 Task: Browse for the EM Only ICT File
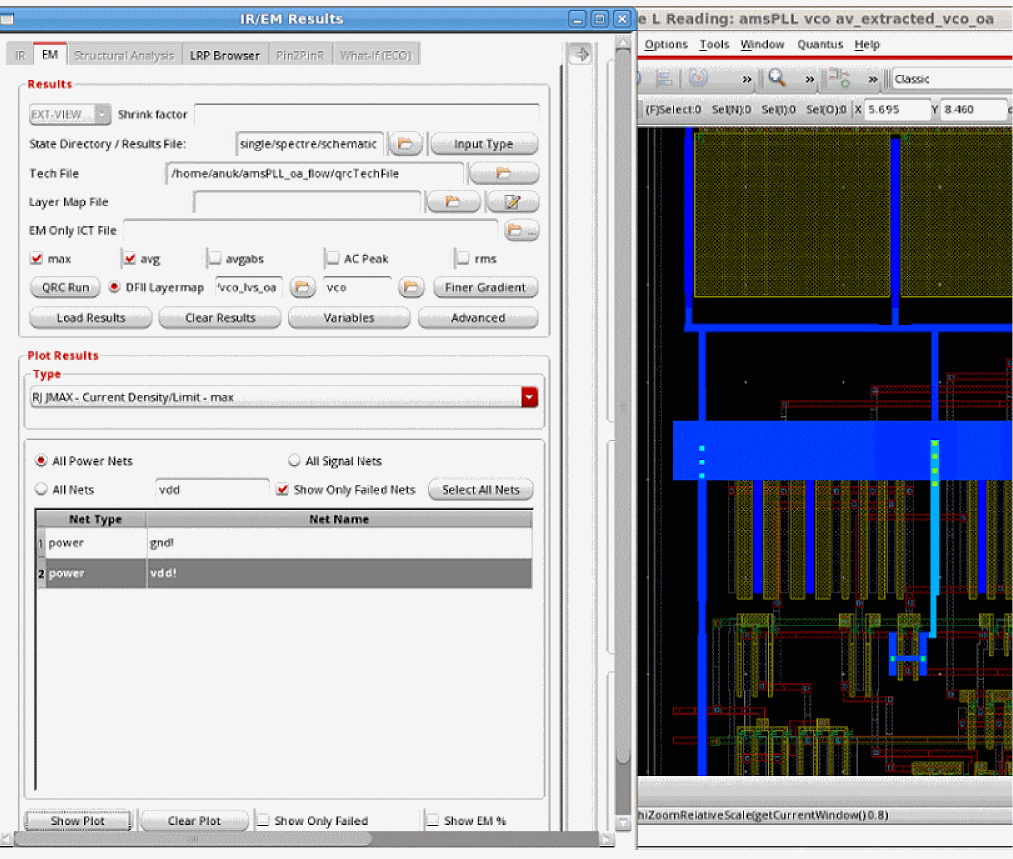tap(521, 231)
